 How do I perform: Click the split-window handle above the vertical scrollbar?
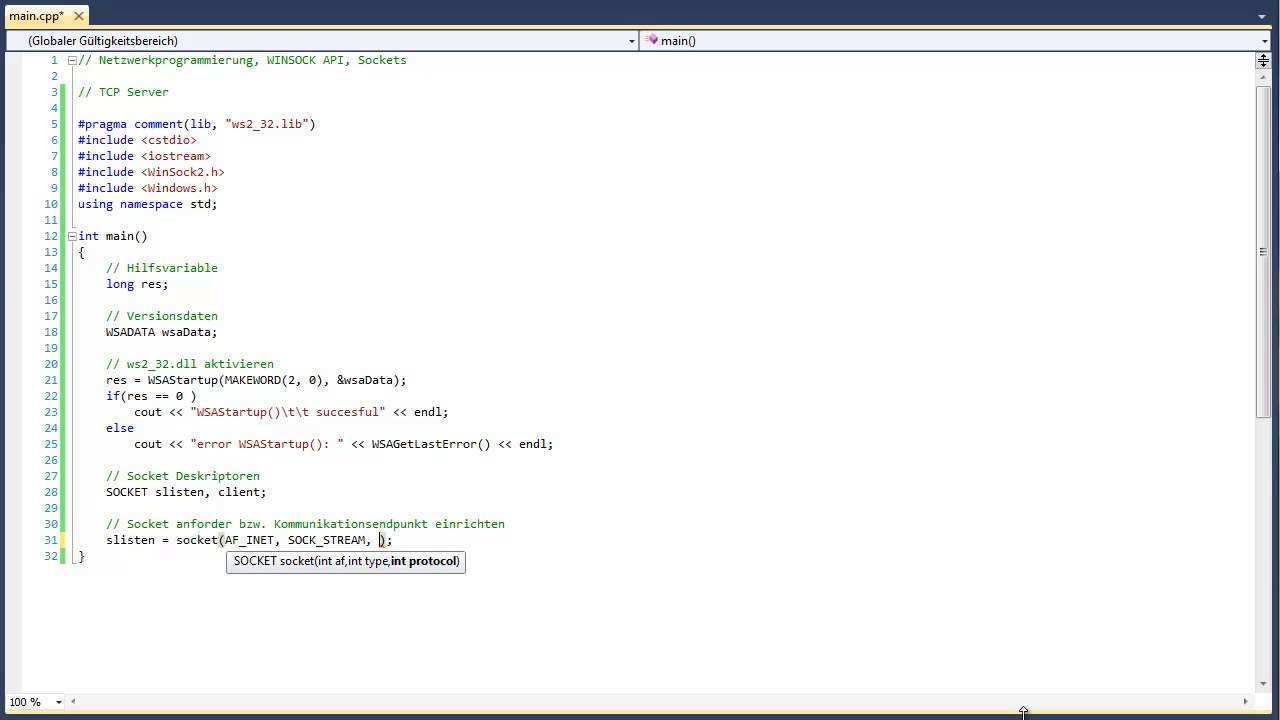(x=1263, y=60)
